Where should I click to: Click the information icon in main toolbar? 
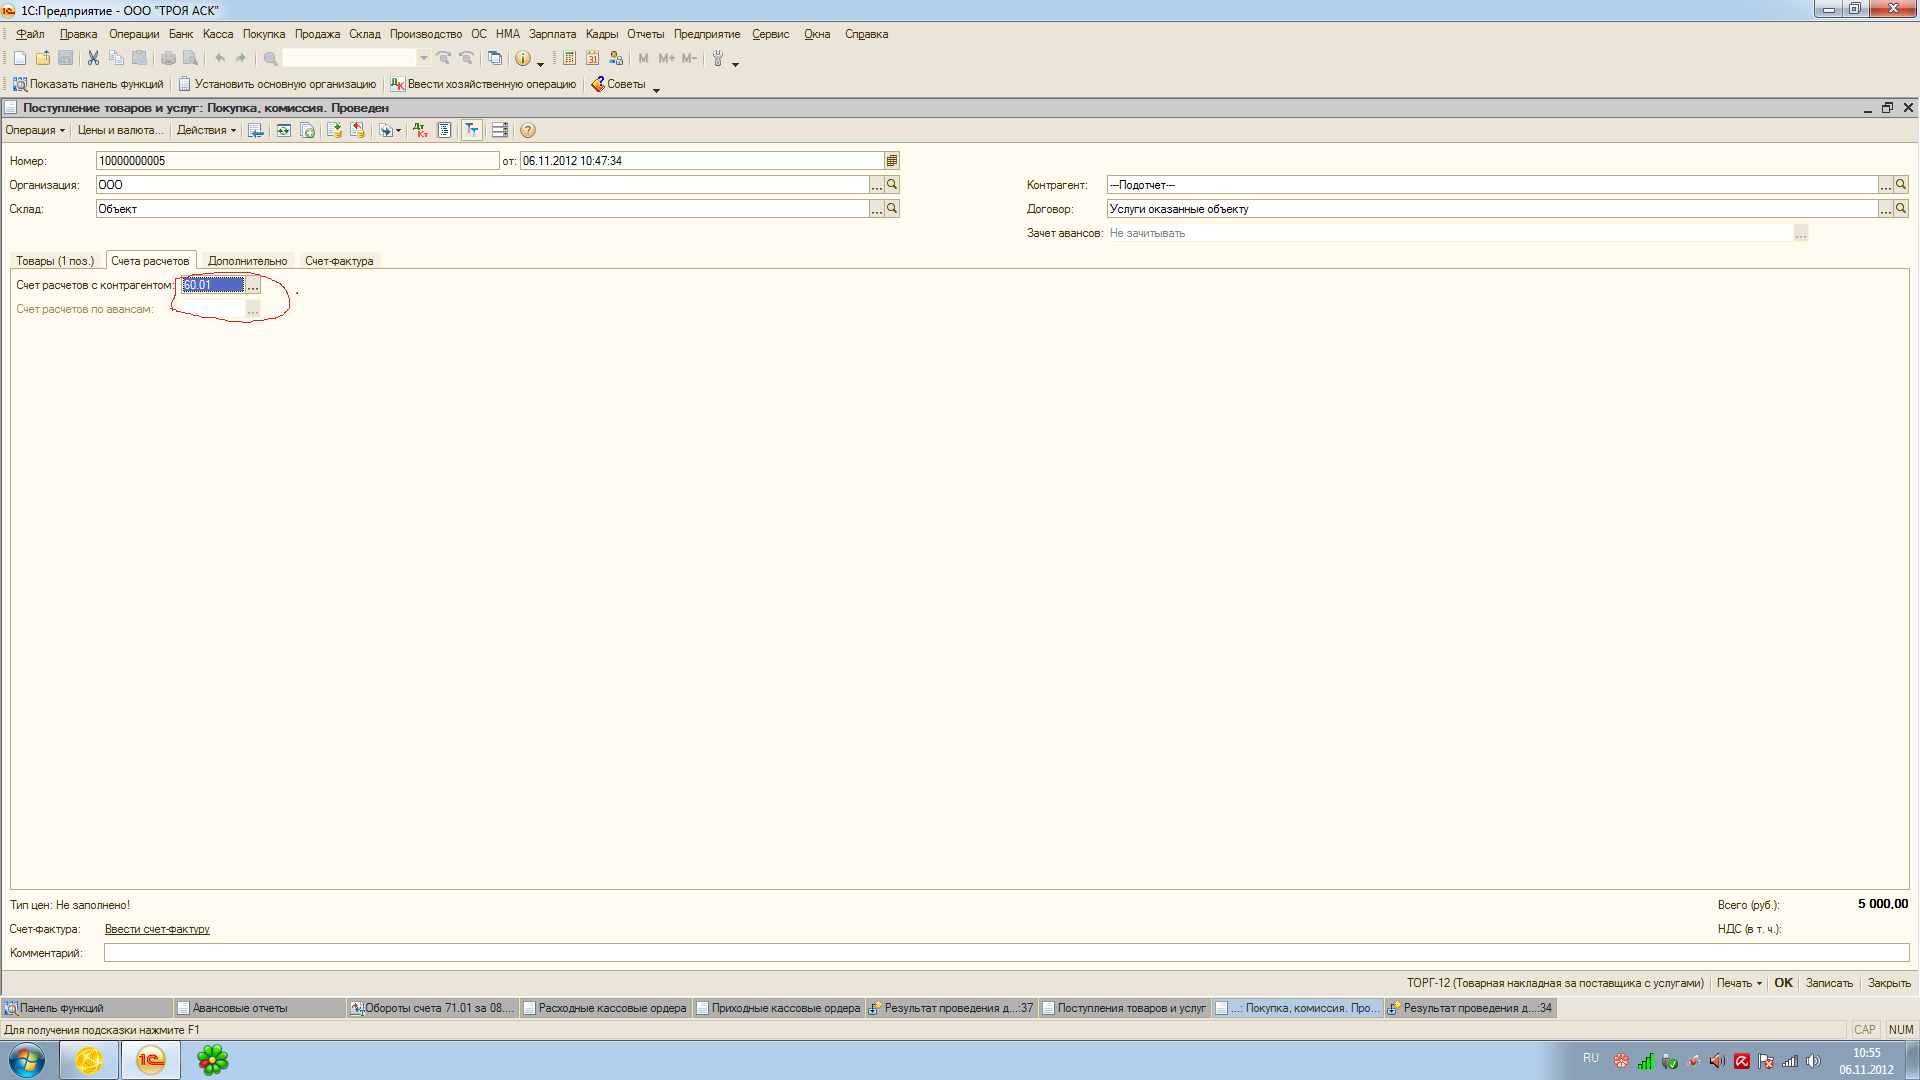[522, 58]
